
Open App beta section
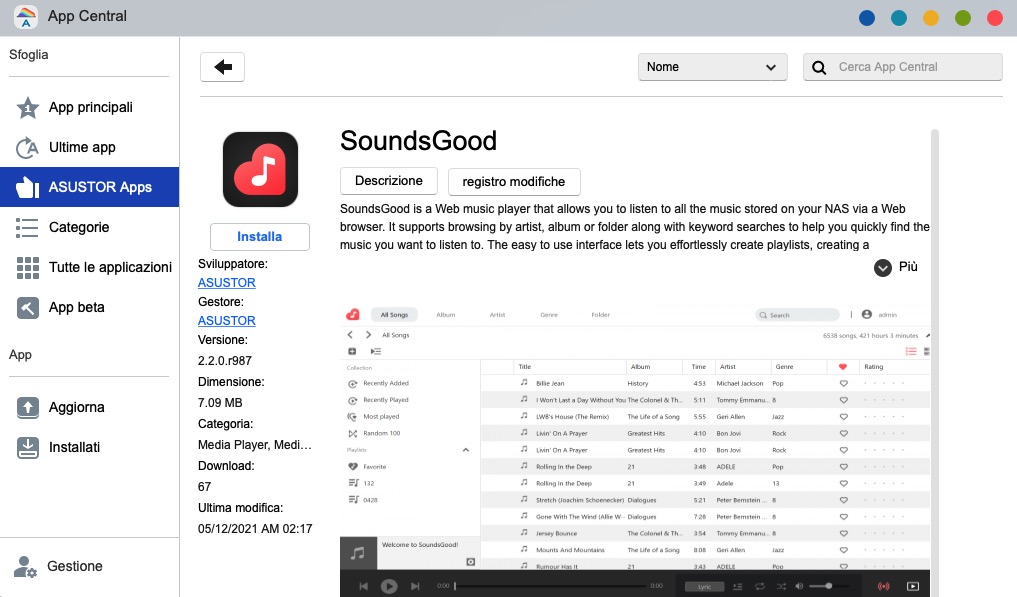pyautogui.click(x=90, y=308)
